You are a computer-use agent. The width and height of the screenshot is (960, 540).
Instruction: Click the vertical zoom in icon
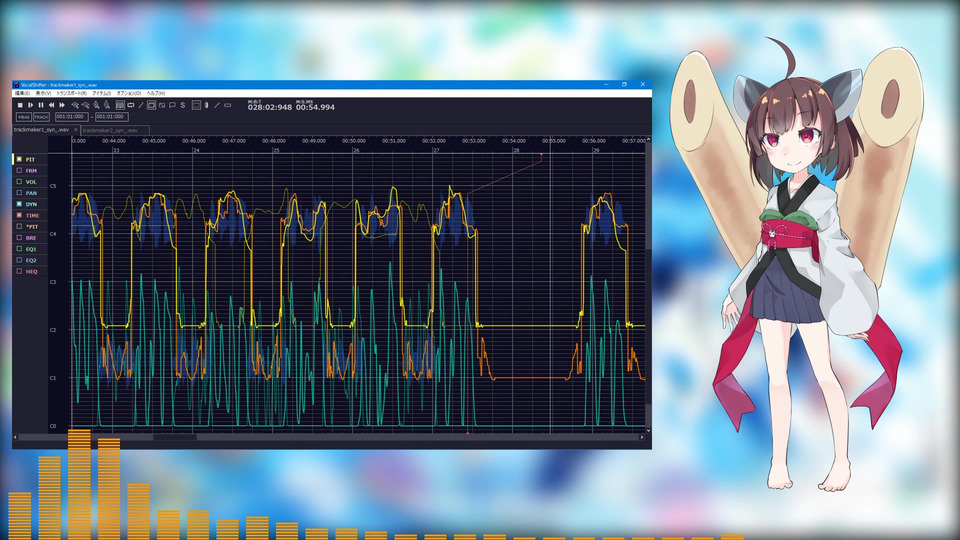(96, 105)
